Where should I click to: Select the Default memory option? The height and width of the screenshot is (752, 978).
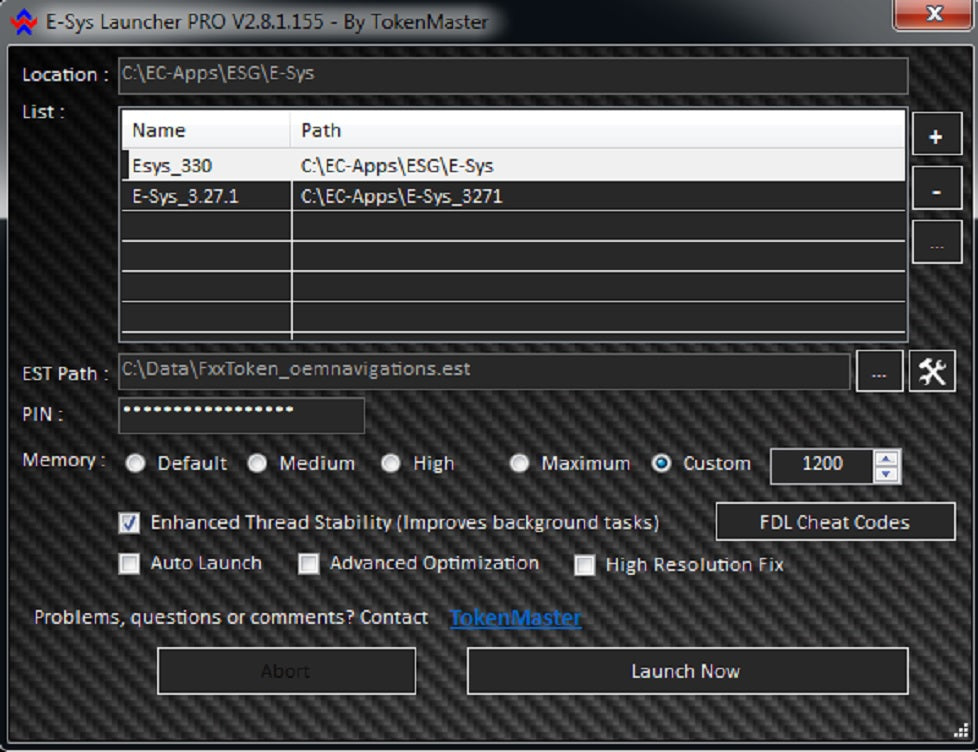click(x=134, y=463)
